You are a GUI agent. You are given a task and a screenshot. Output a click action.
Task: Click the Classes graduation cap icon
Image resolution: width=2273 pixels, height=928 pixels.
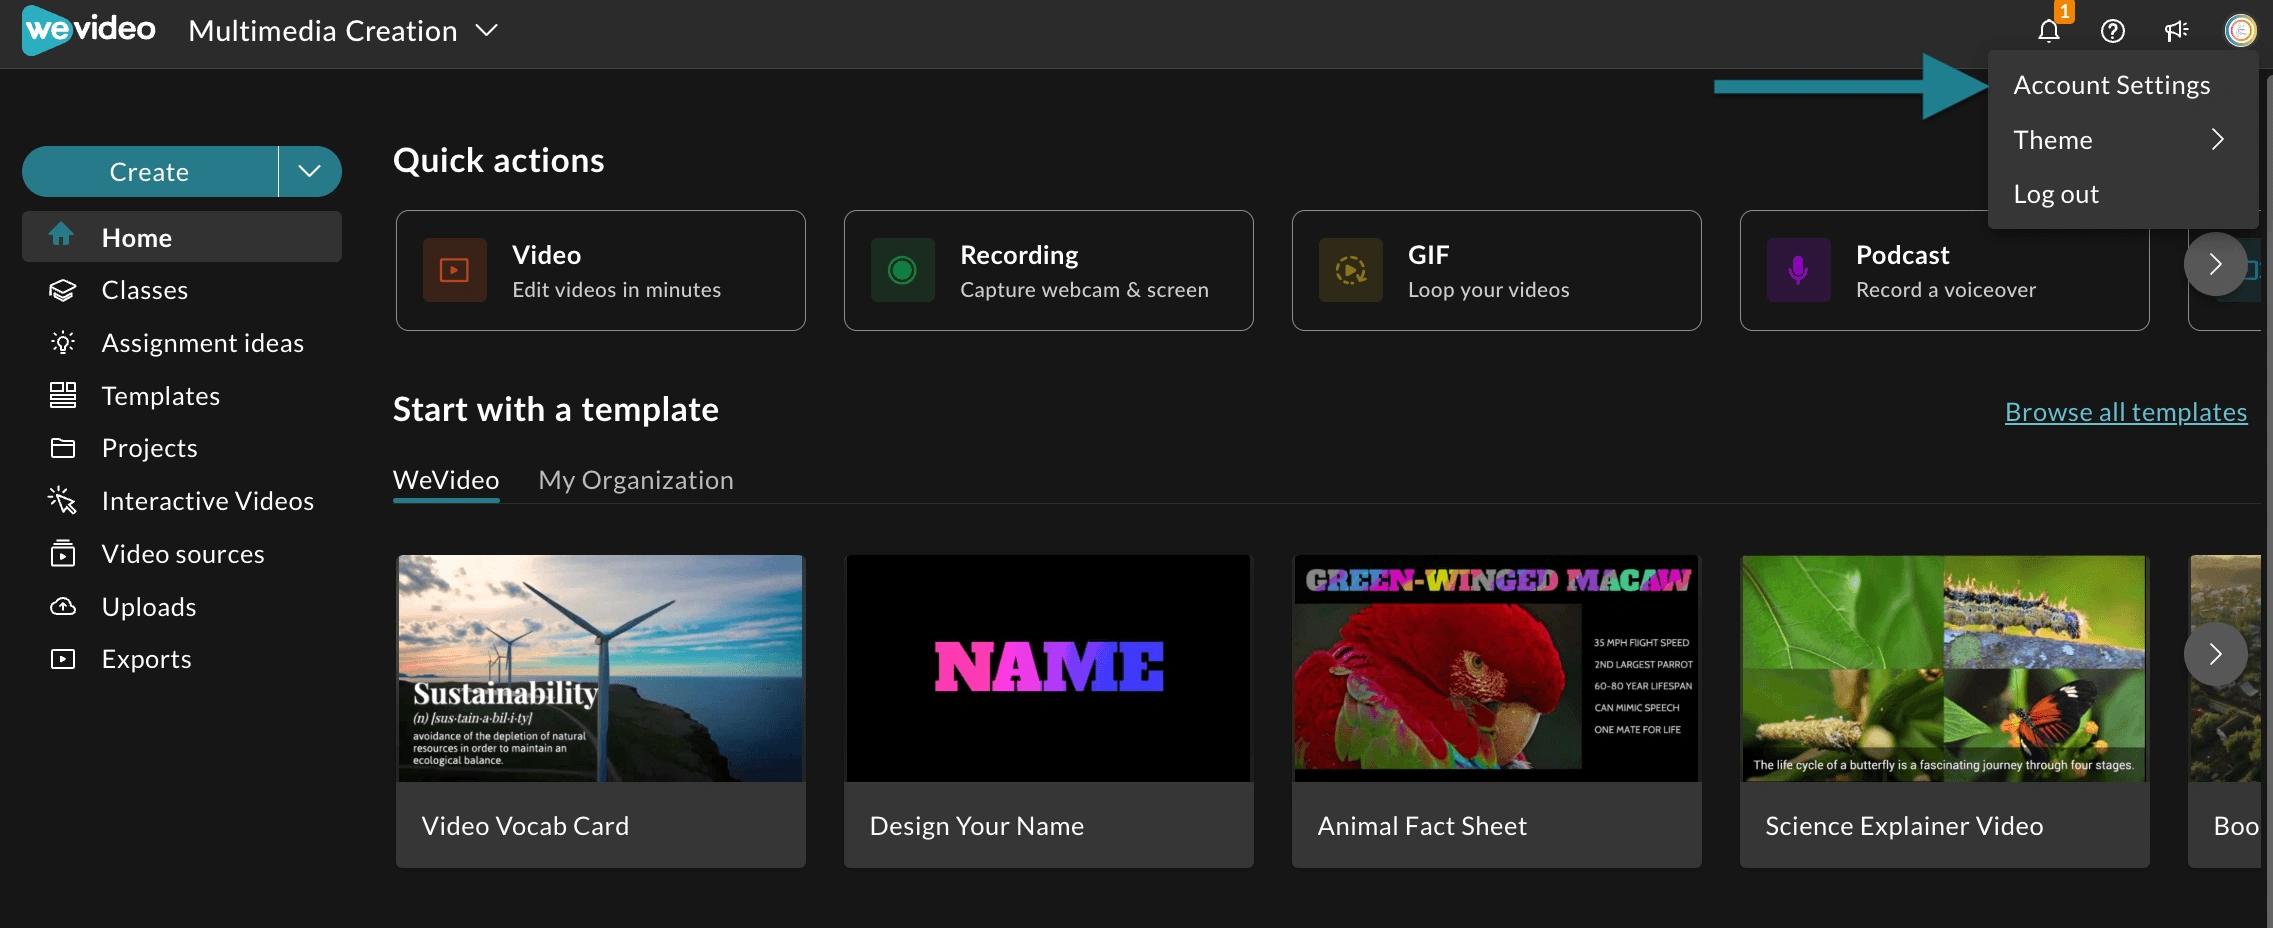pos(62,290)
